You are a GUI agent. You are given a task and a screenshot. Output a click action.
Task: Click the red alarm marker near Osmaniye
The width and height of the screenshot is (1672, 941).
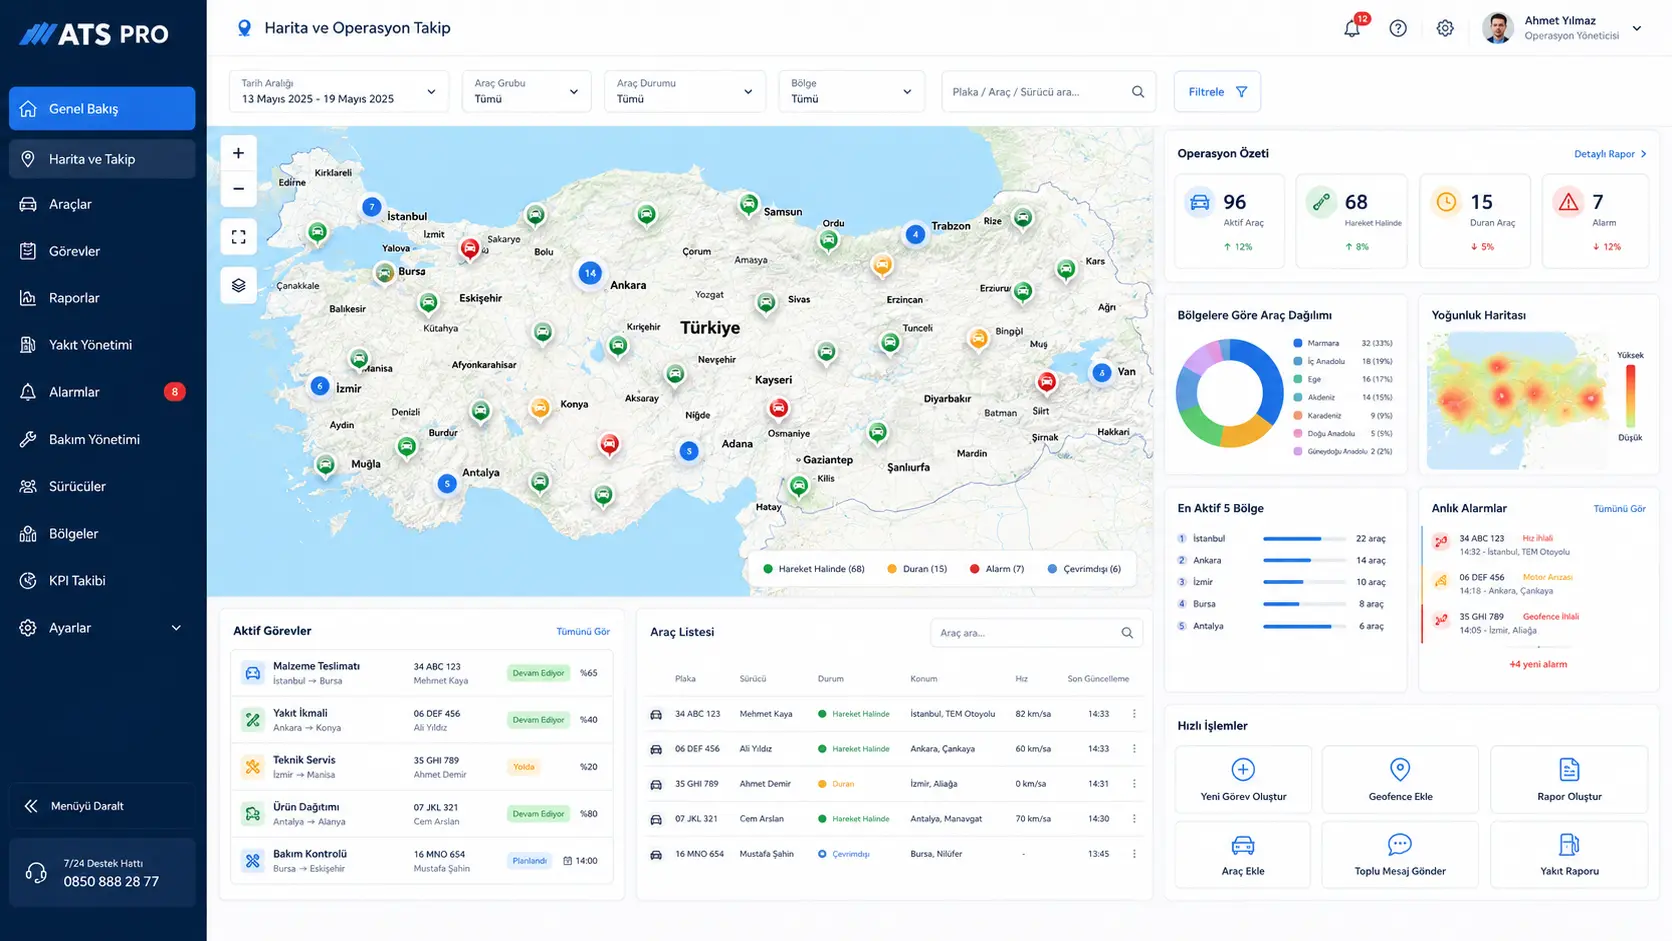pyautogui.click(x=778, y=407)
